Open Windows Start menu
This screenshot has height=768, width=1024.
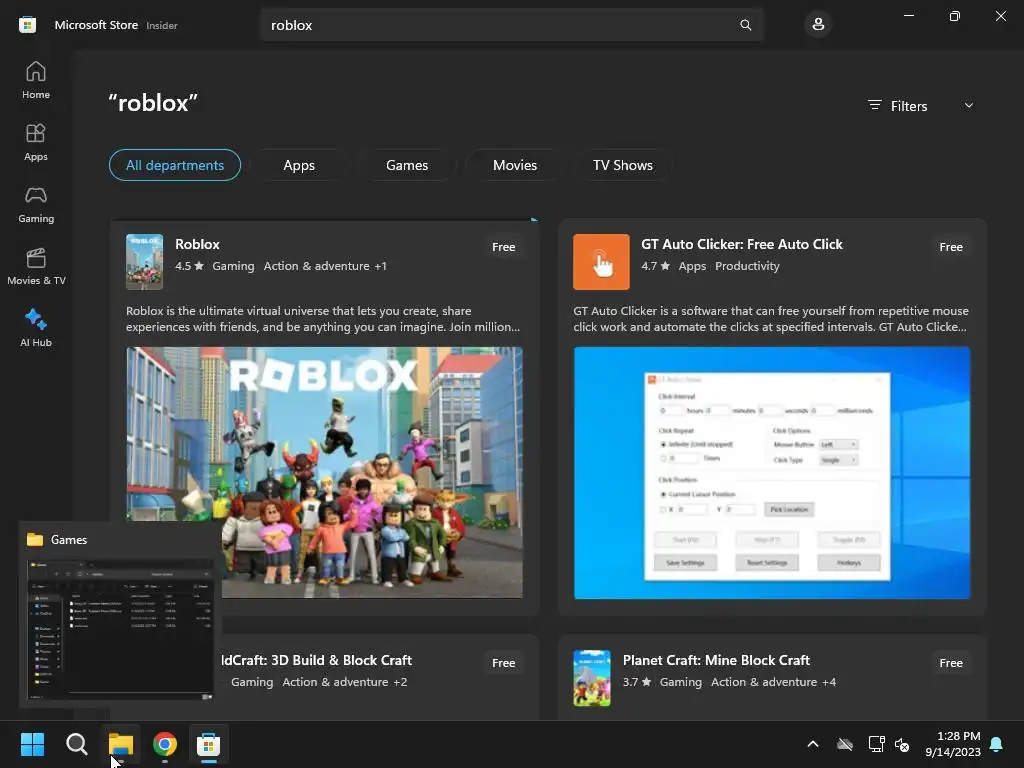pyautogui.click(x=32, y=744)
